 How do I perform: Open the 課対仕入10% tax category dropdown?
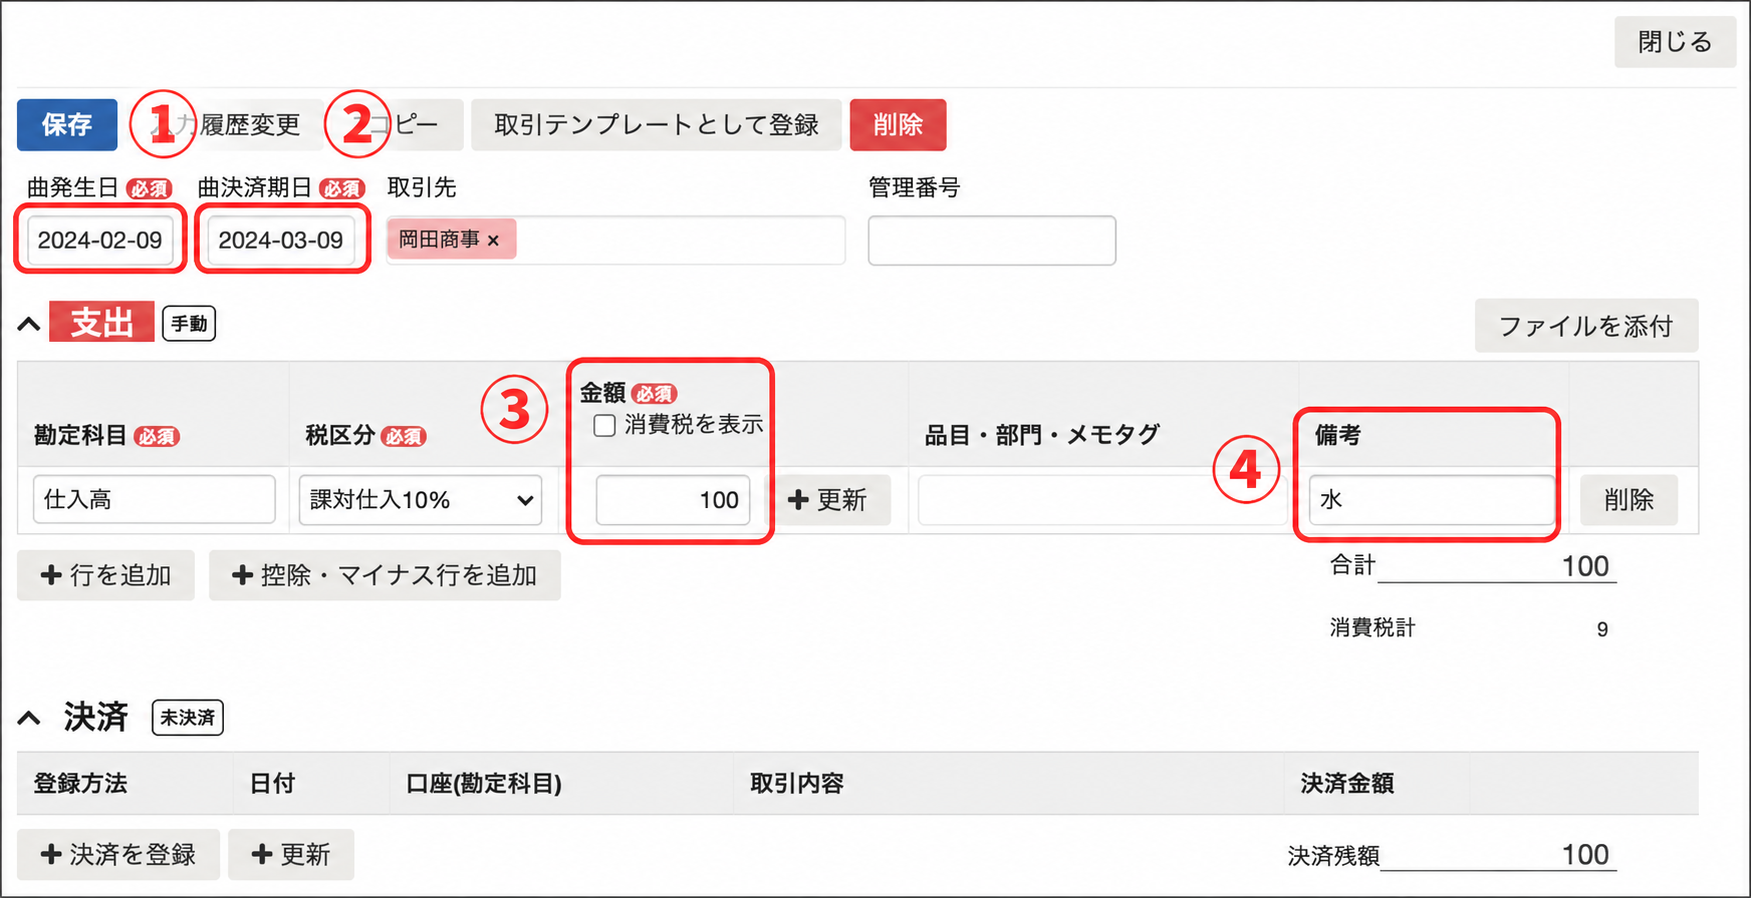pyautogui.click(x=420, y=500)
